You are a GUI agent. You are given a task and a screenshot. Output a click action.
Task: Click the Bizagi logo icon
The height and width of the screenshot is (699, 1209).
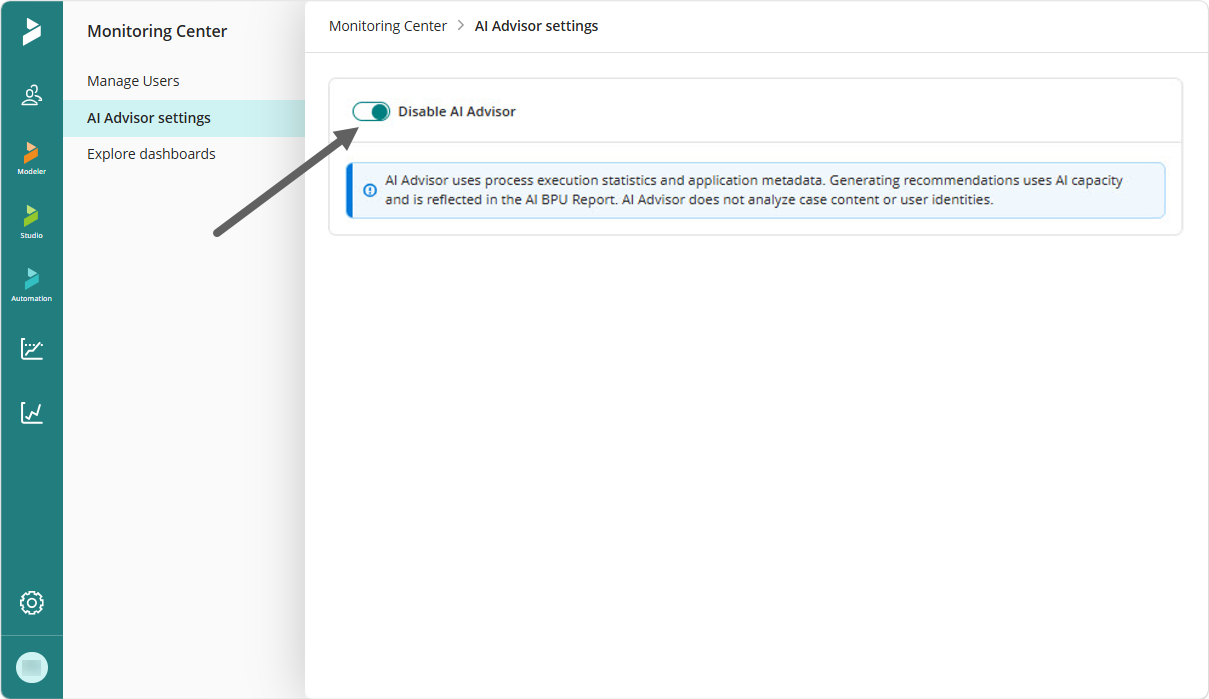32,31
